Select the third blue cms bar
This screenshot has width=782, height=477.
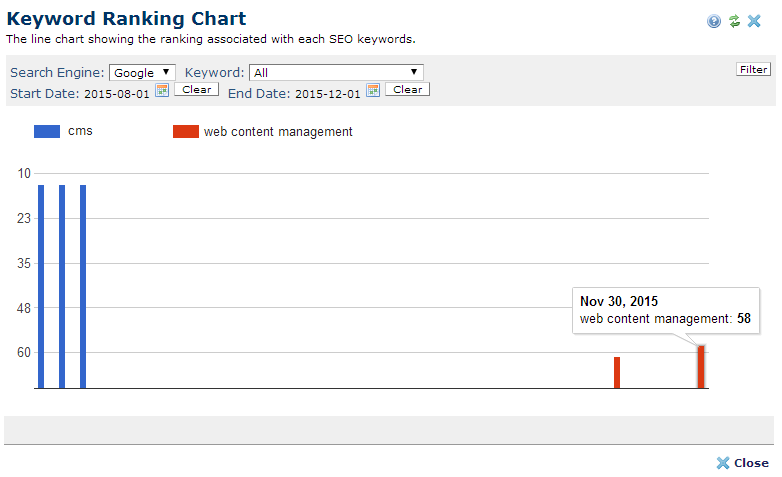click(83, 286)
